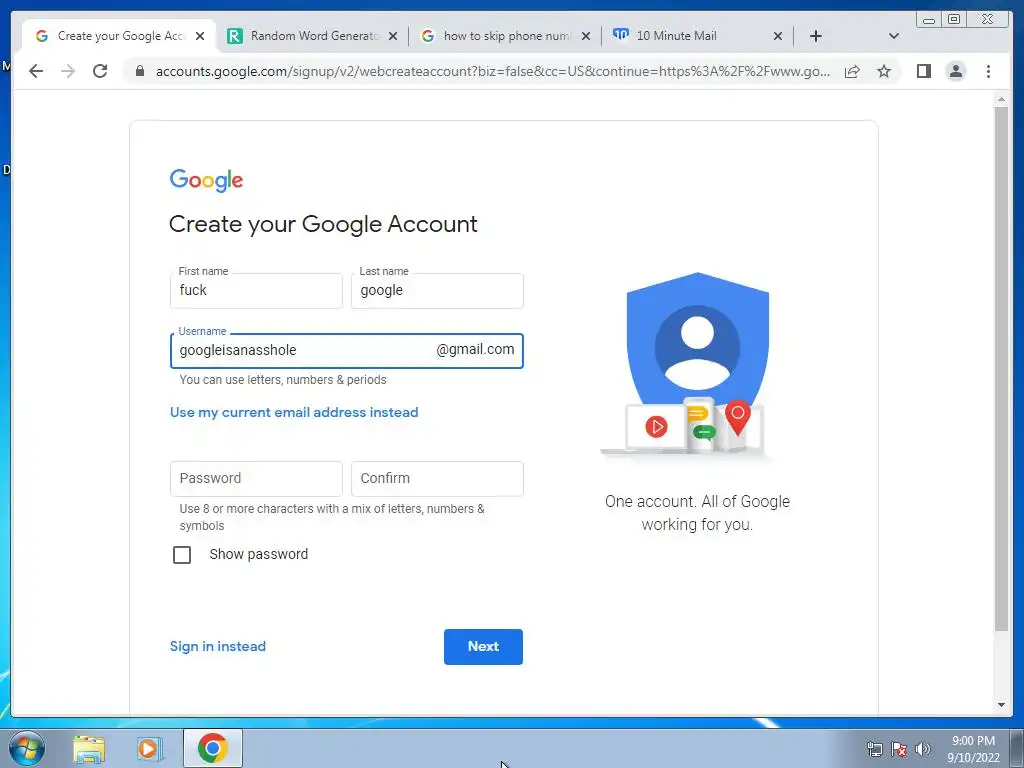Image resolution: width=1024 pixels, height=768 pixels.
Task: Switch to the Random Word Generator tab
Action: tap(312, 36)
